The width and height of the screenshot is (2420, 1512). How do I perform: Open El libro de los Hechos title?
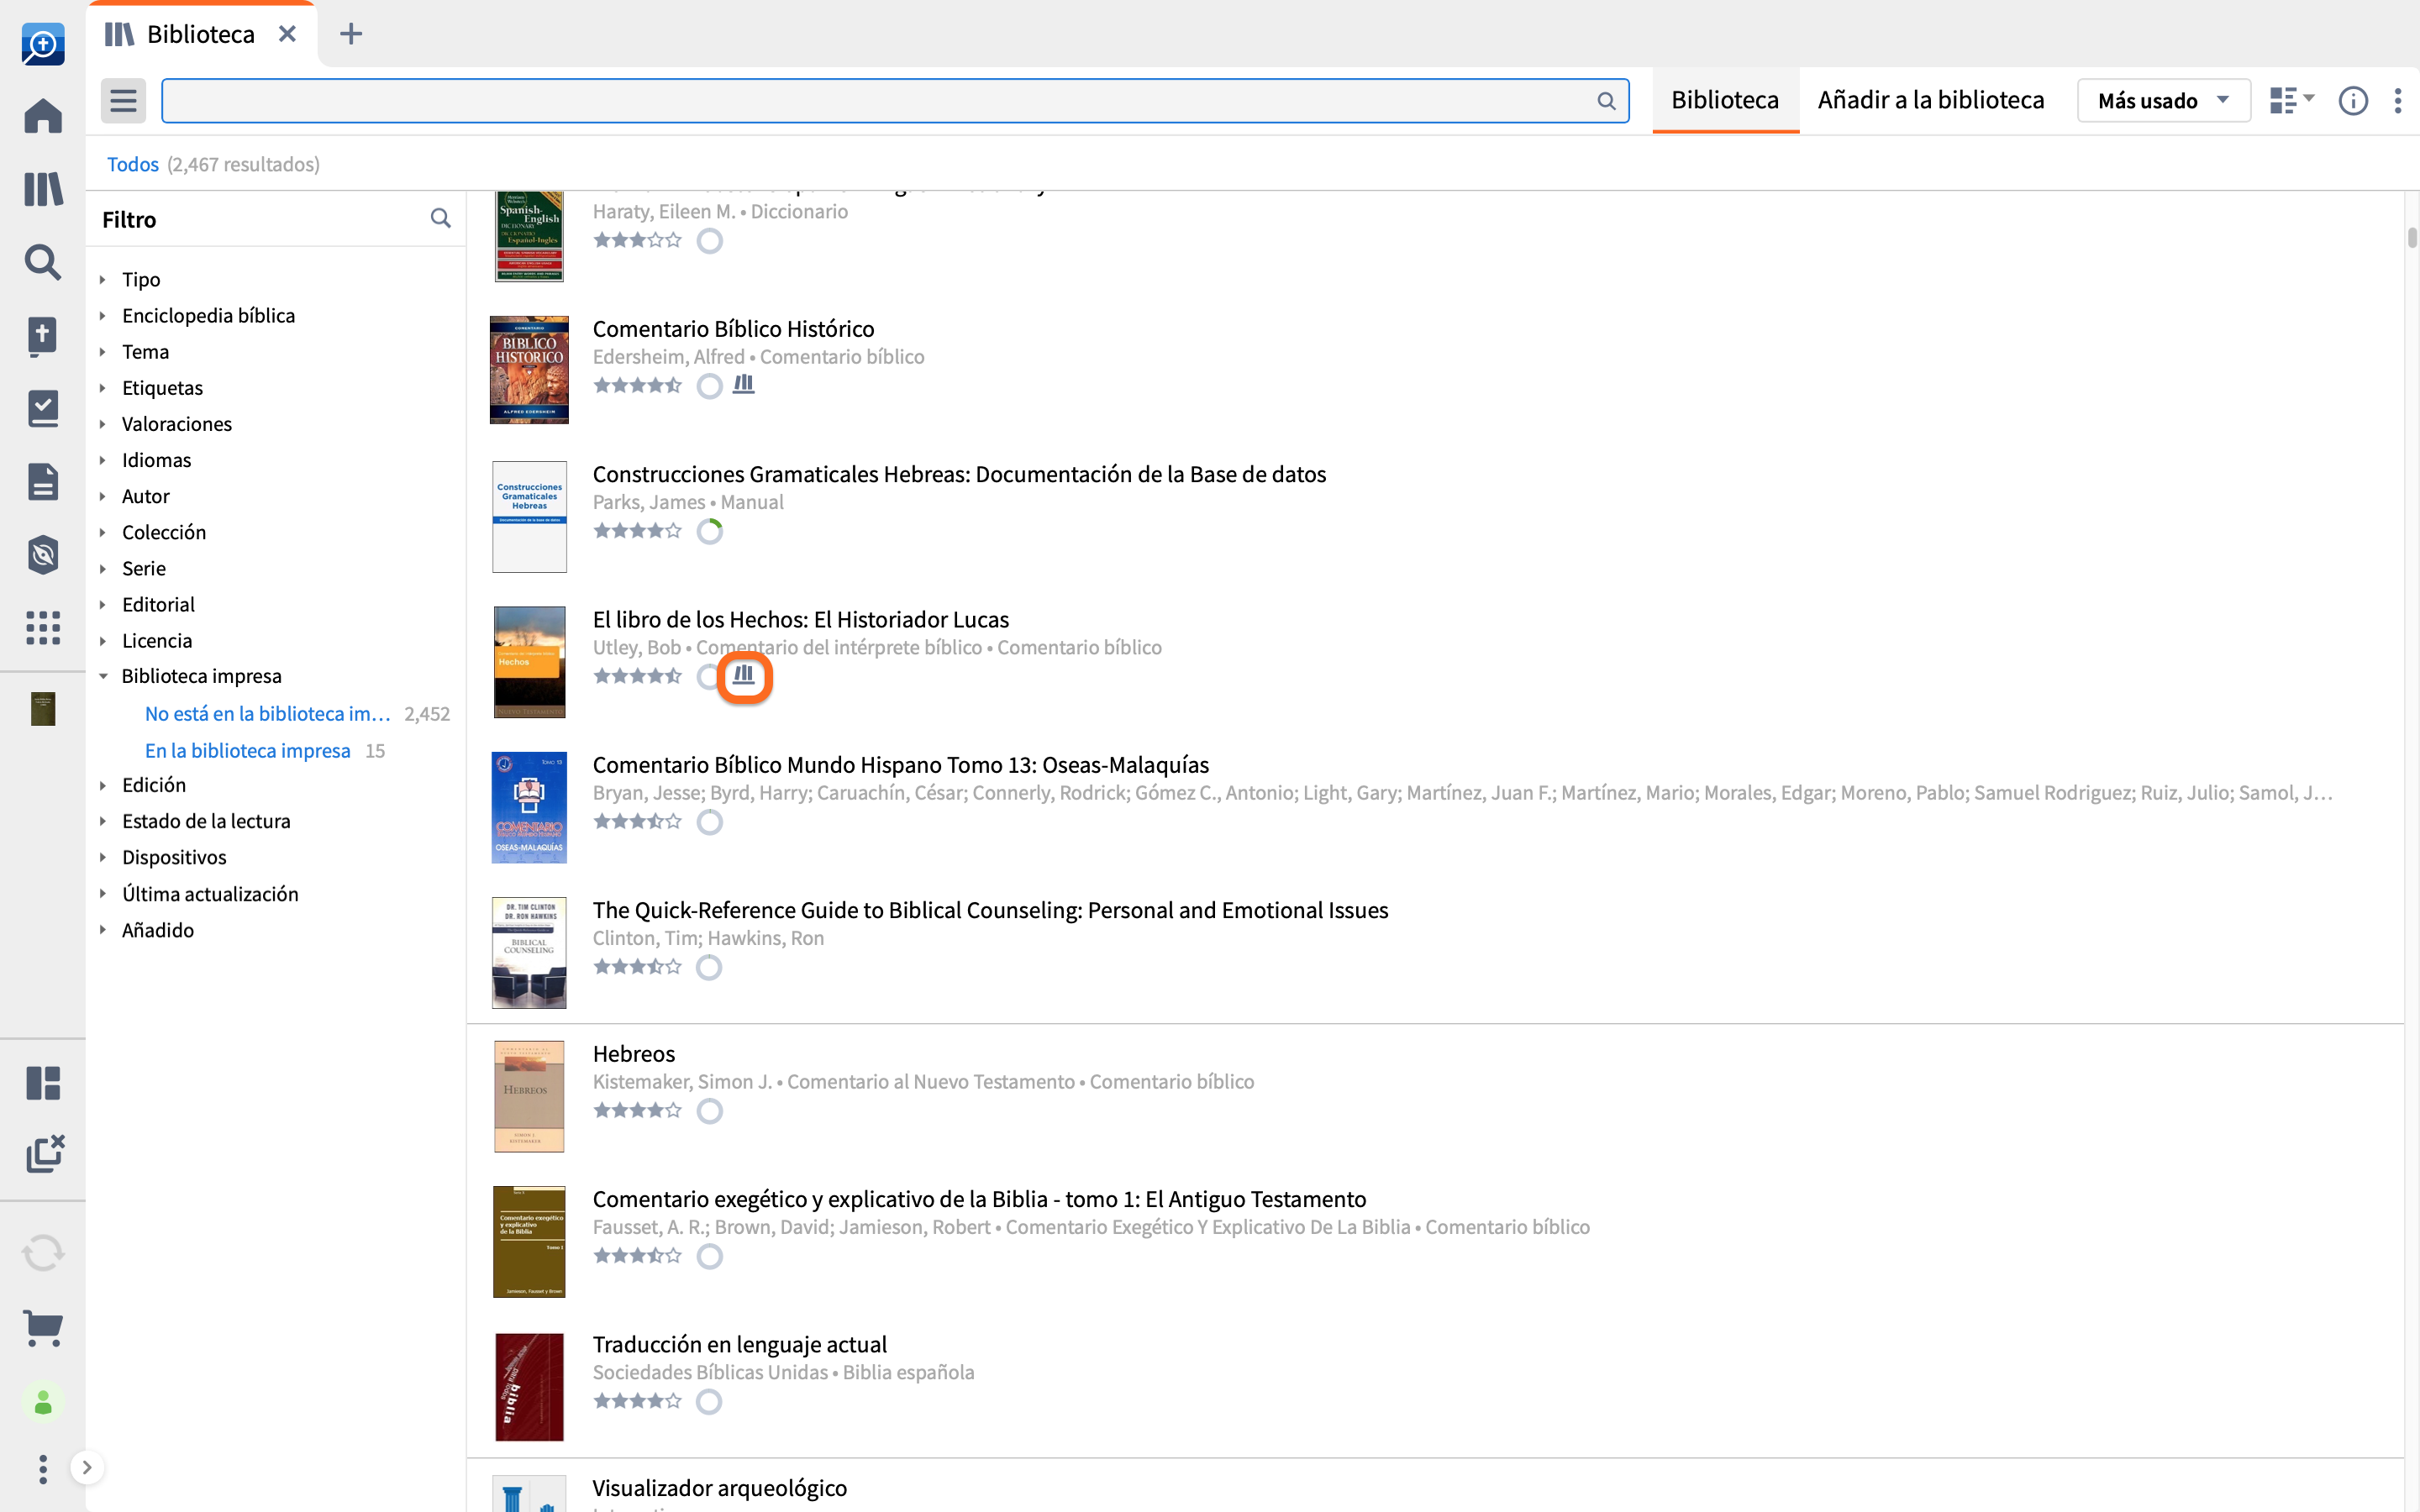pyautogui.click(x=800, y=619)
